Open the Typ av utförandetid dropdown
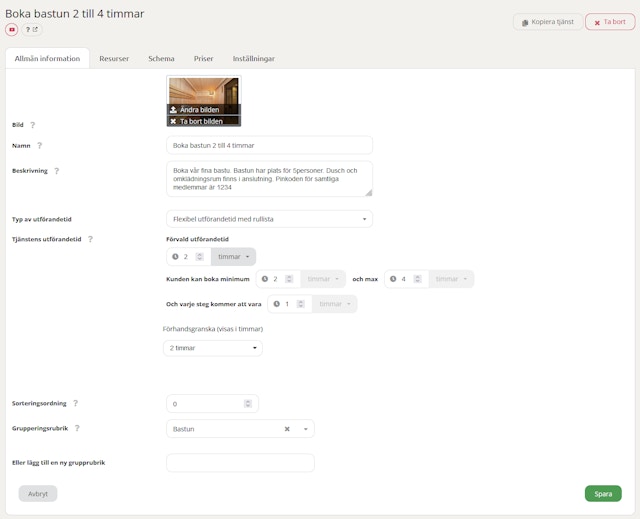The height and width of the screenshot is (519, 640). (269, 219)
